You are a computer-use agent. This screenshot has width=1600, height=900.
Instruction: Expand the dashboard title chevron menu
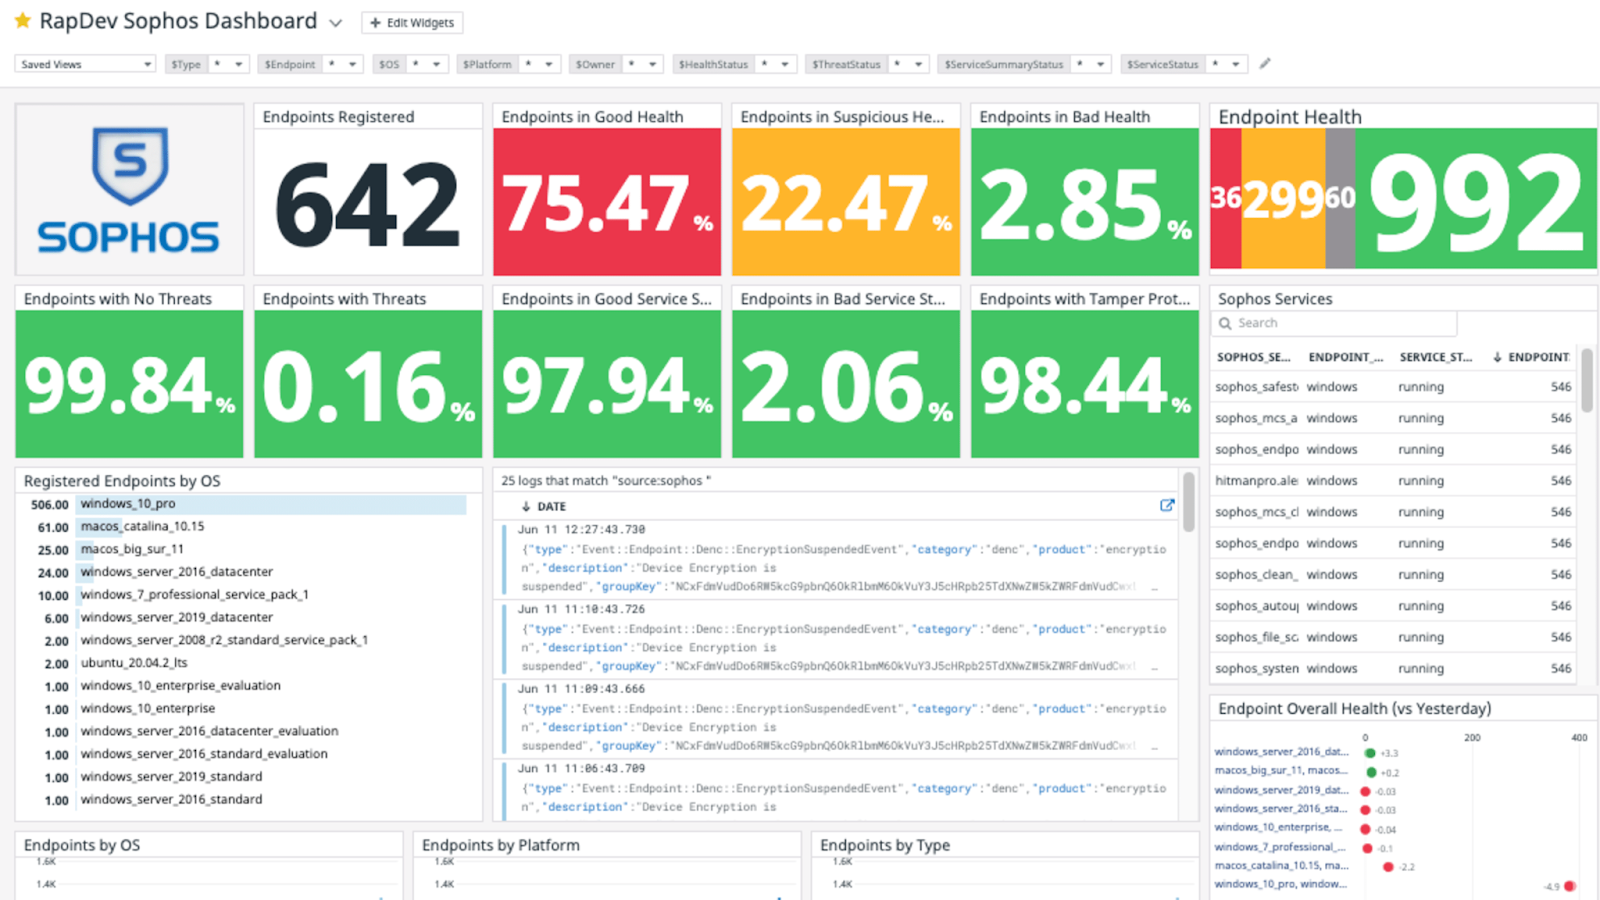pyautogui.click(x=336, y=23)
